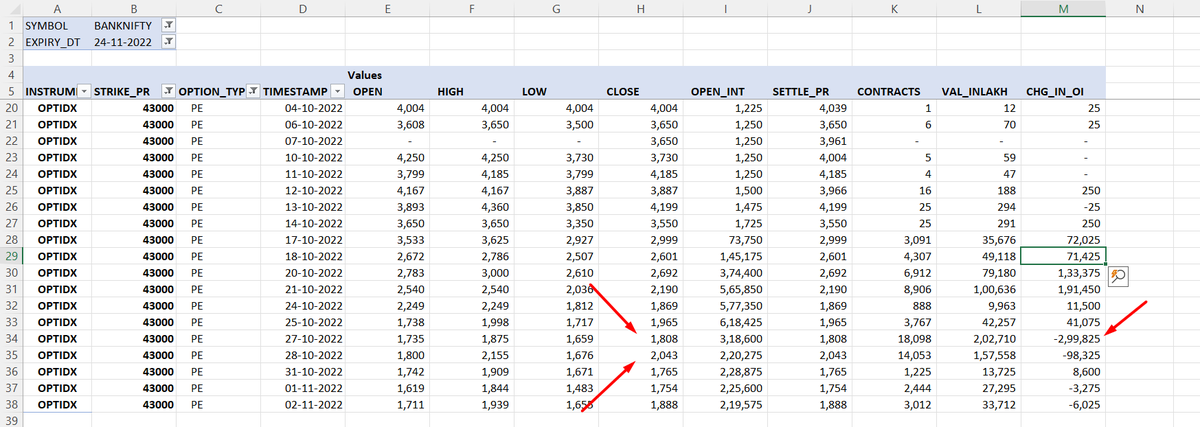Click the settle price 4,039
Image resolution: width=1200 pixels, height=427 pixels.
click(832, 109)
